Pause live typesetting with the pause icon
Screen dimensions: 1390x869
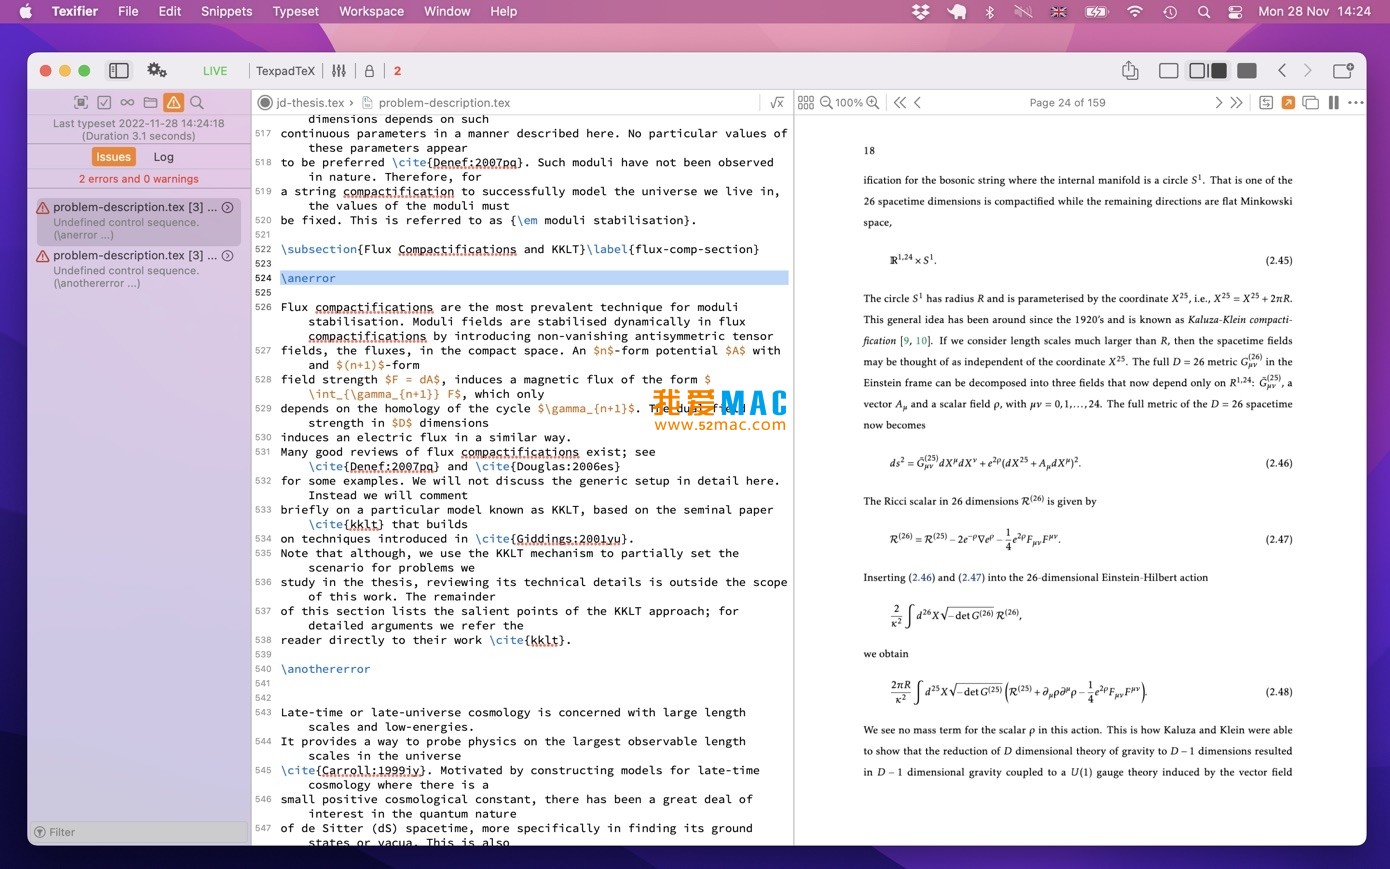point(1333,102)
